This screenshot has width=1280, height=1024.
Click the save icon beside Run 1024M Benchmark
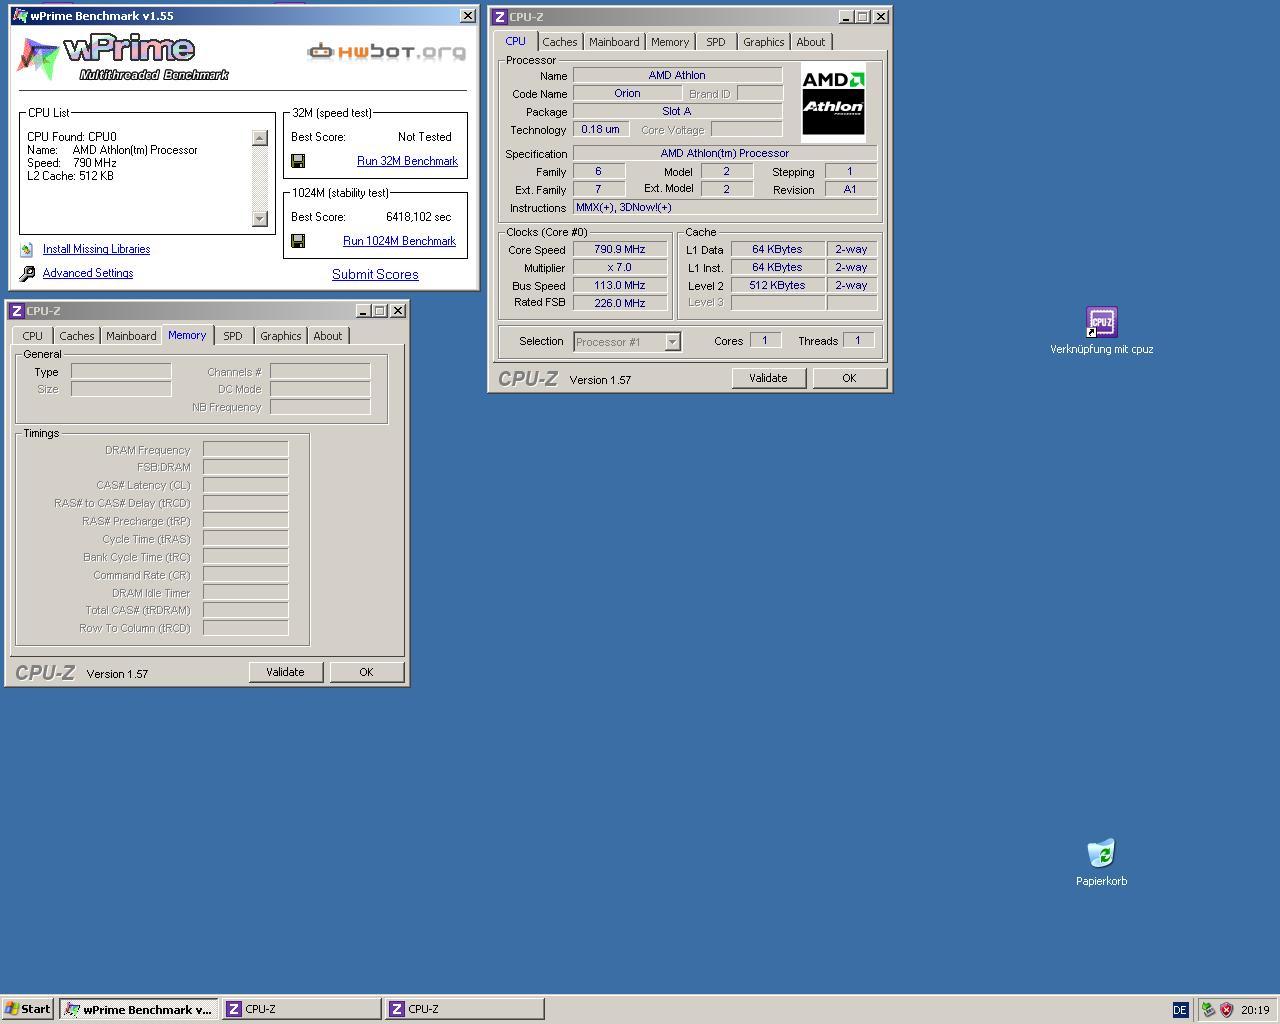pos(298,241)
